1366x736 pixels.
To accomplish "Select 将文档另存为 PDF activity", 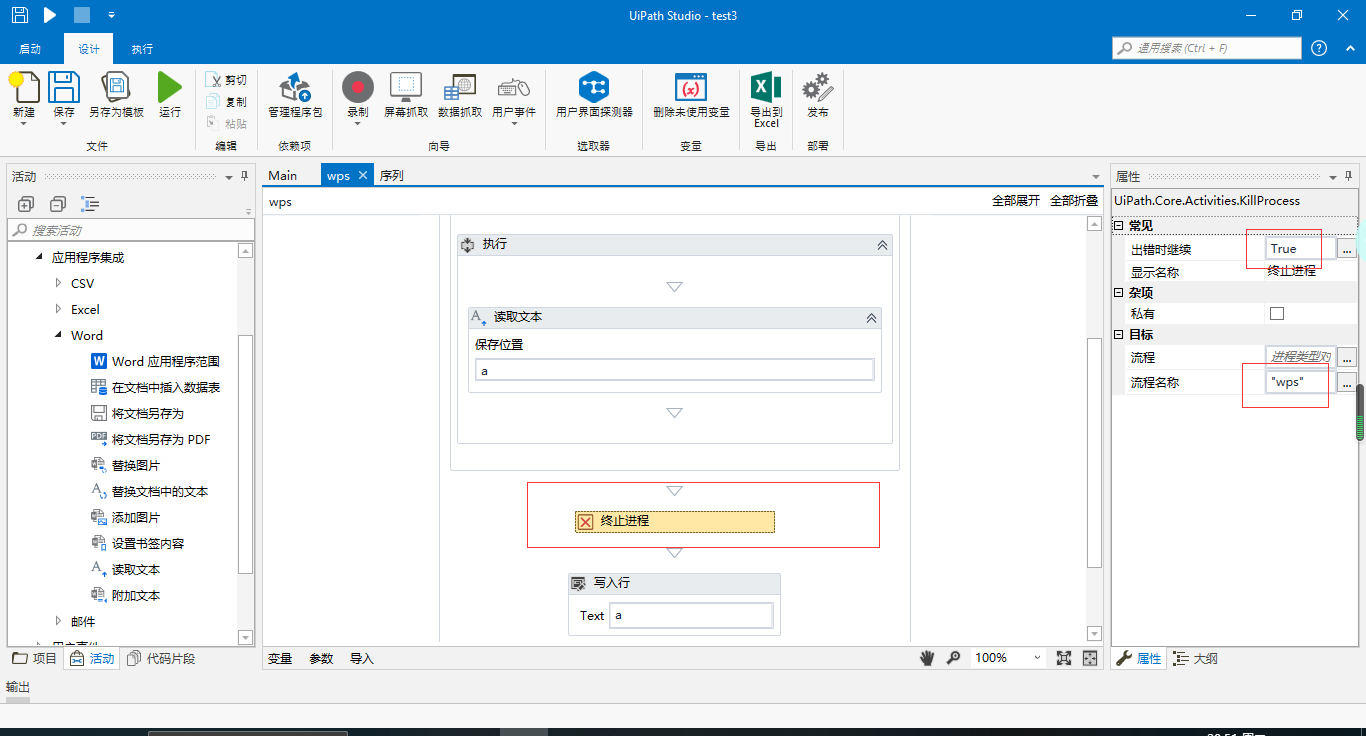I will click(x=160, y=440).
